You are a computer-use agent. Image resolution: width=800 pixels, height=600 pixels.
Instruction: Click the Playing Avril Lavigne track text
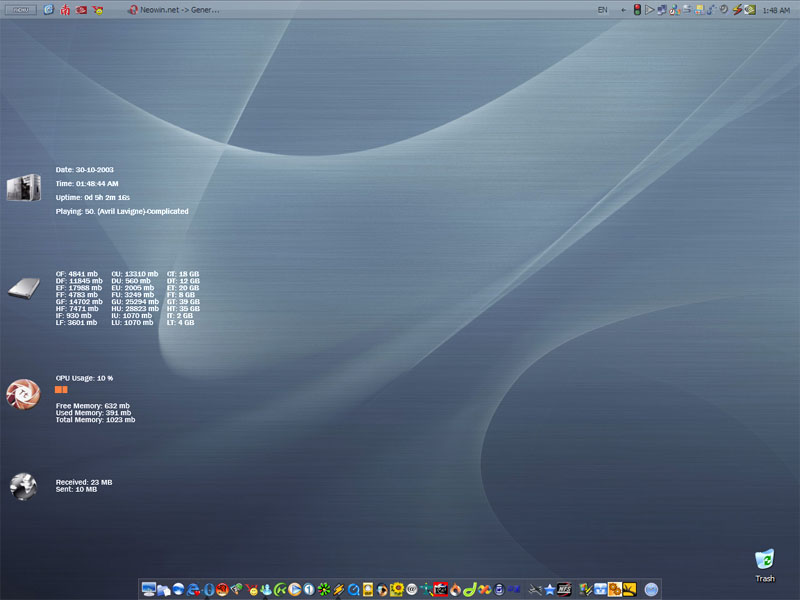(x=122, y=212)
